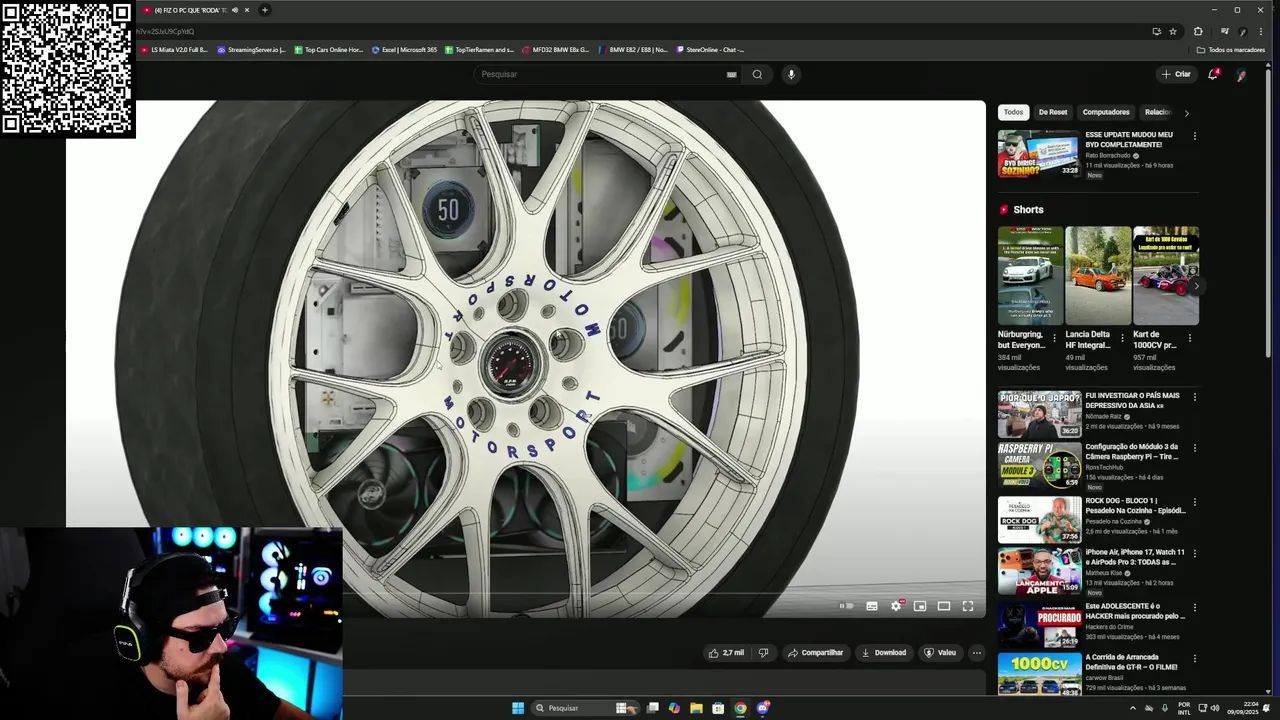Show the next Shorts with arrow
Viewport: 1280px width, 720px height.
[1195, 286]
